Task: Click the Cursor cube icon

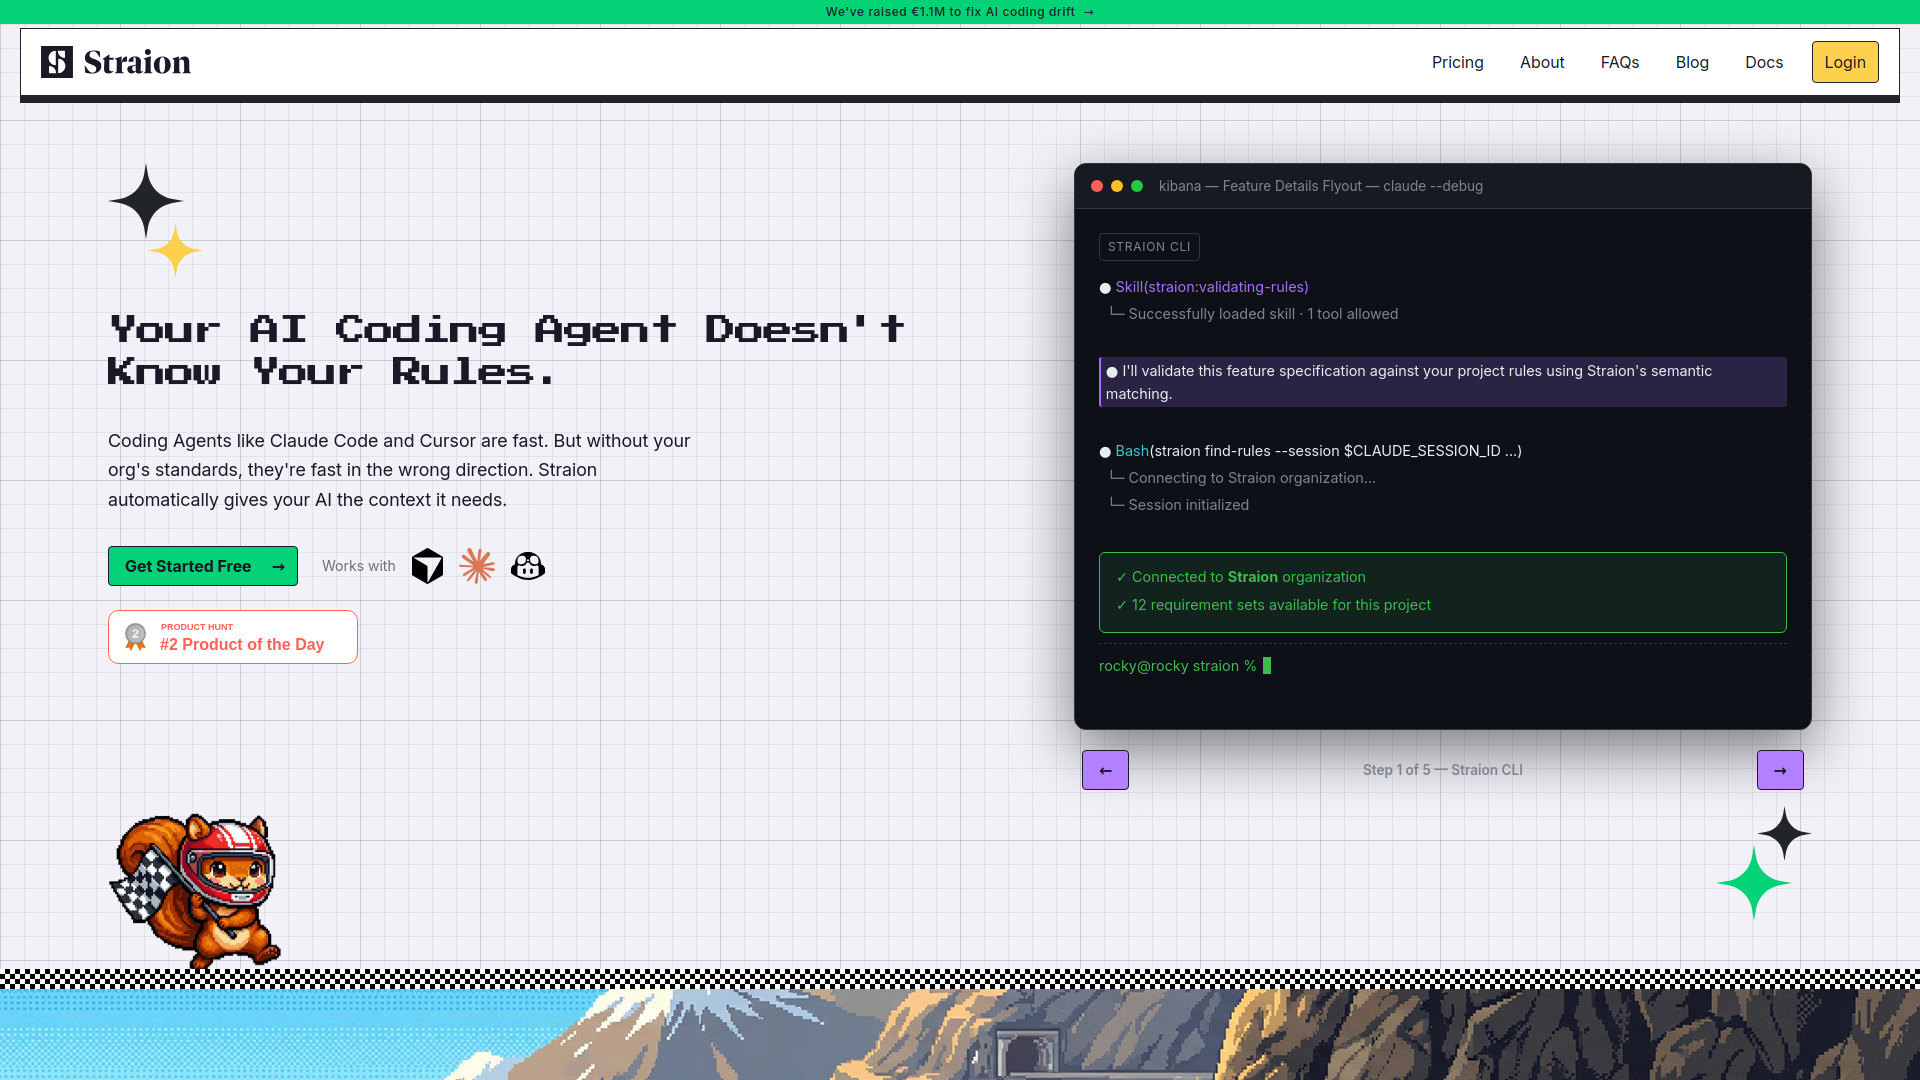Action: point(427,566)
